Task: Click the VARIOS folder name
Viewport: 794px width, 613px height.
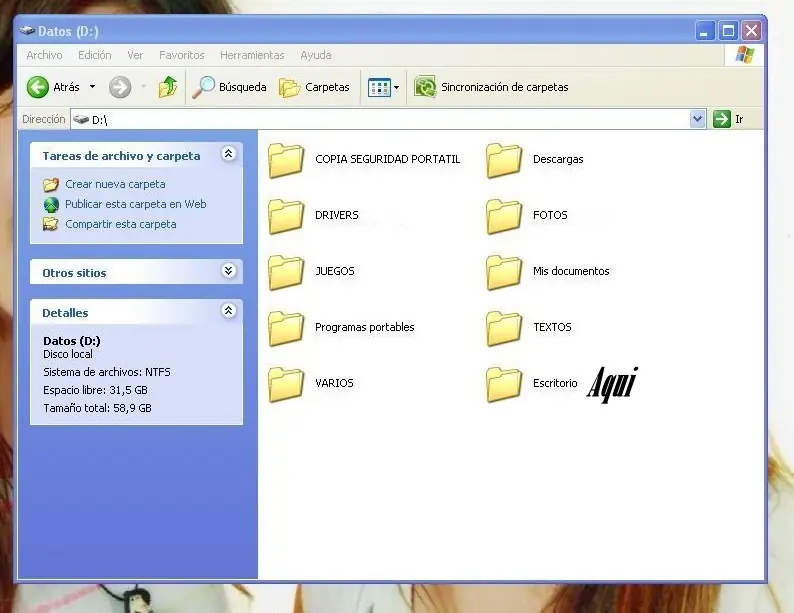Action: [x=334, y=383]
